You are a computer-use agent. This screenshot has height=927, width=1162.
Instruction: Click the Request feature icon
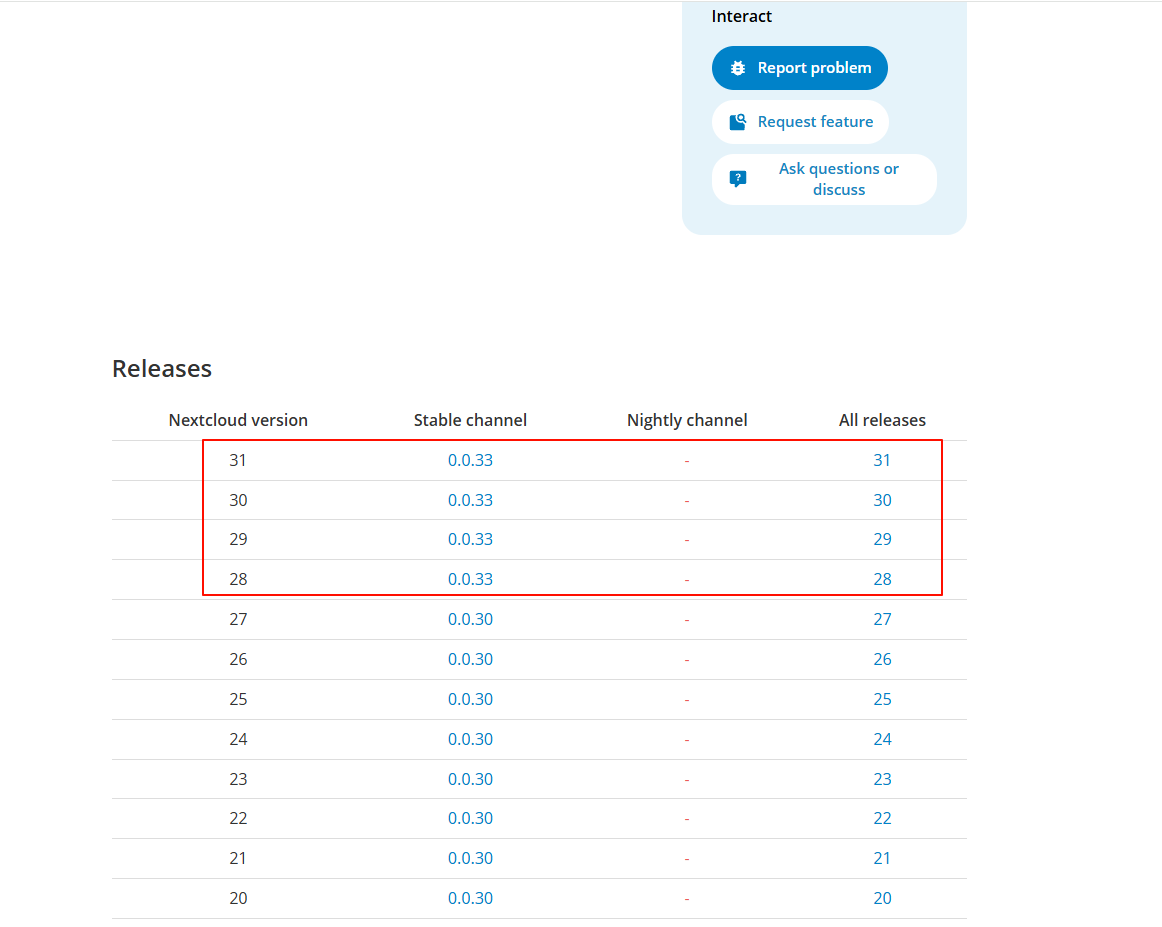(737, 122)
